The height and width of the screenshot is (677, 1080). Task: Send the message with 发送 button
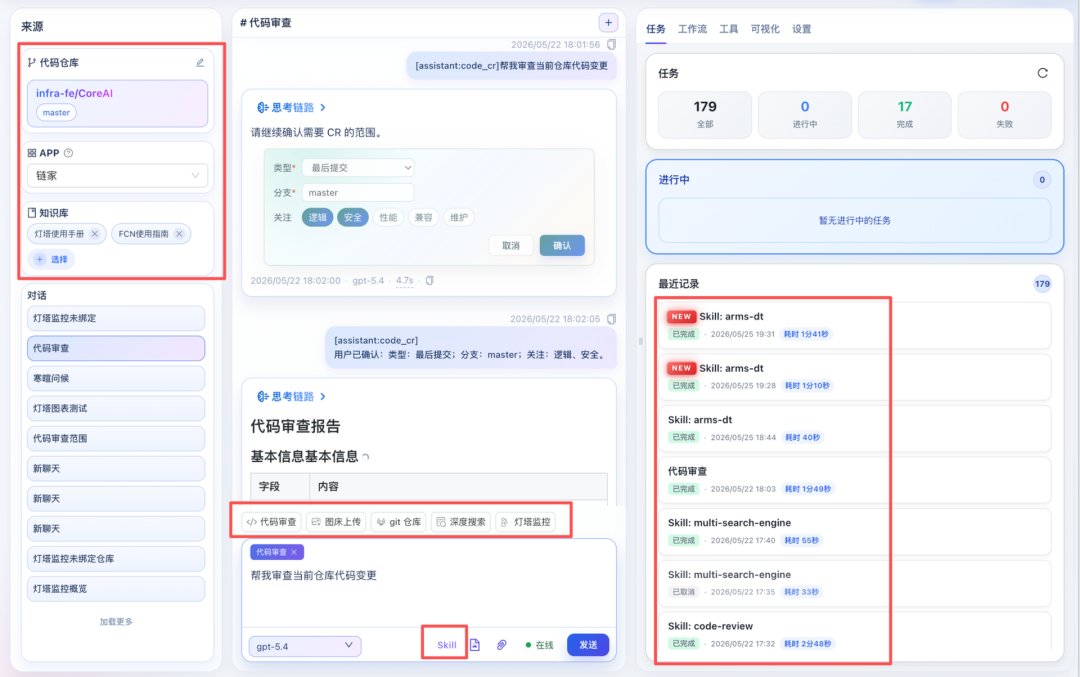tap(588, 645)
